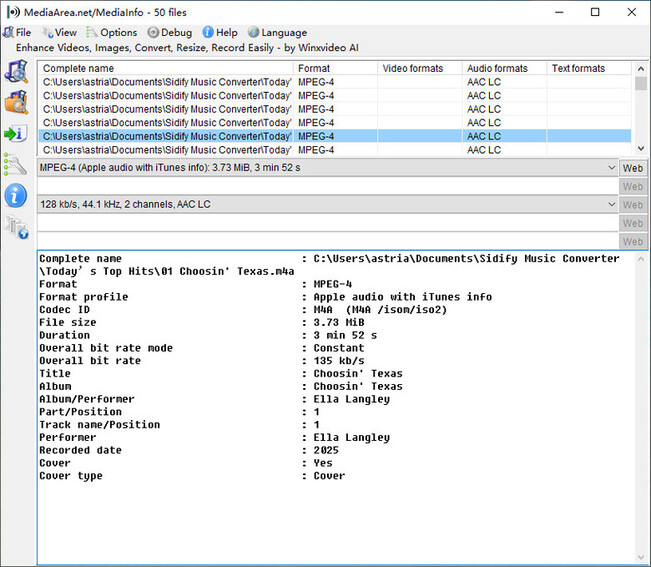Open the Preferences wrench sidebar icon
651x567 pixels.
(16, 164)
